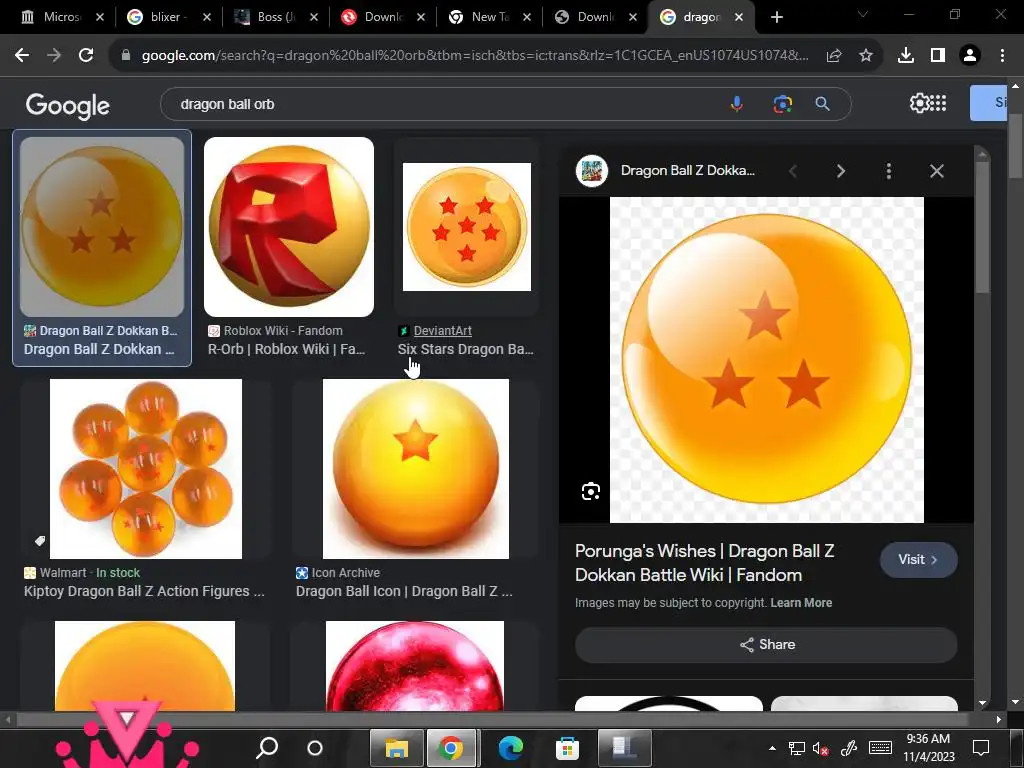Open Chrome downloads icon

click(906, 56)
